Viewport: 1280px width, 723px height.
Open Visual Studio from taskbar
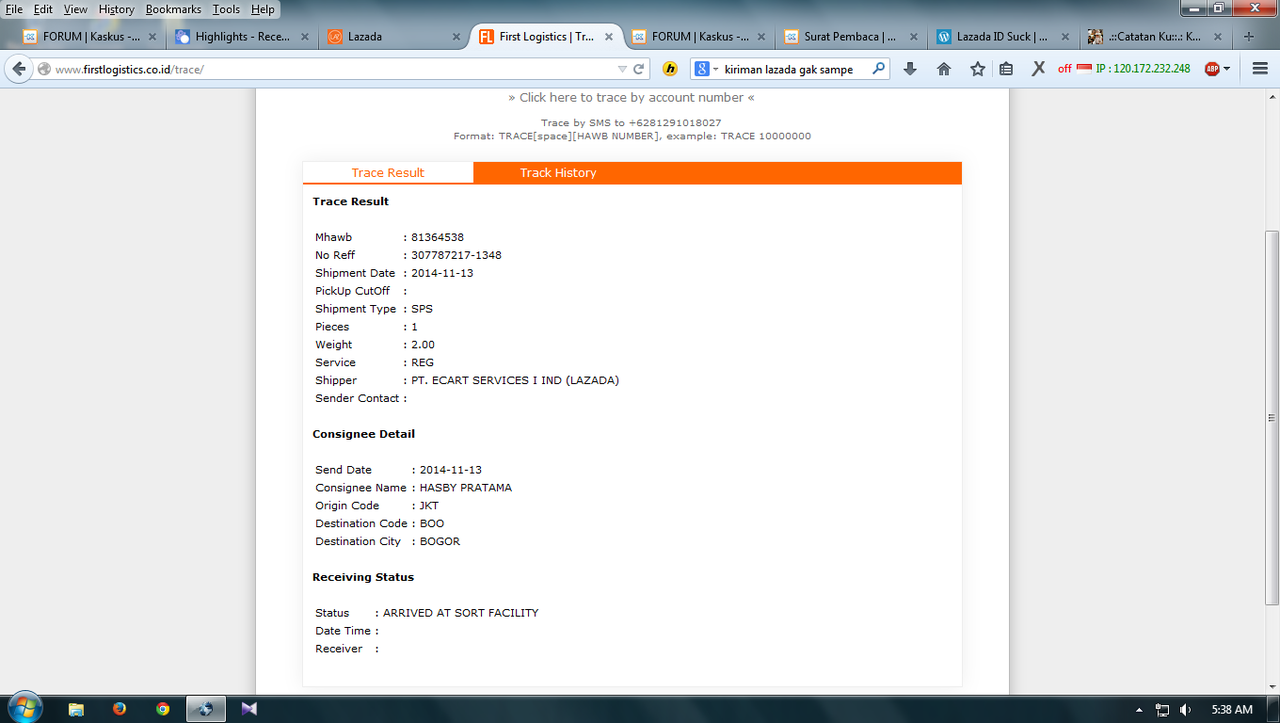pos(249,709)
